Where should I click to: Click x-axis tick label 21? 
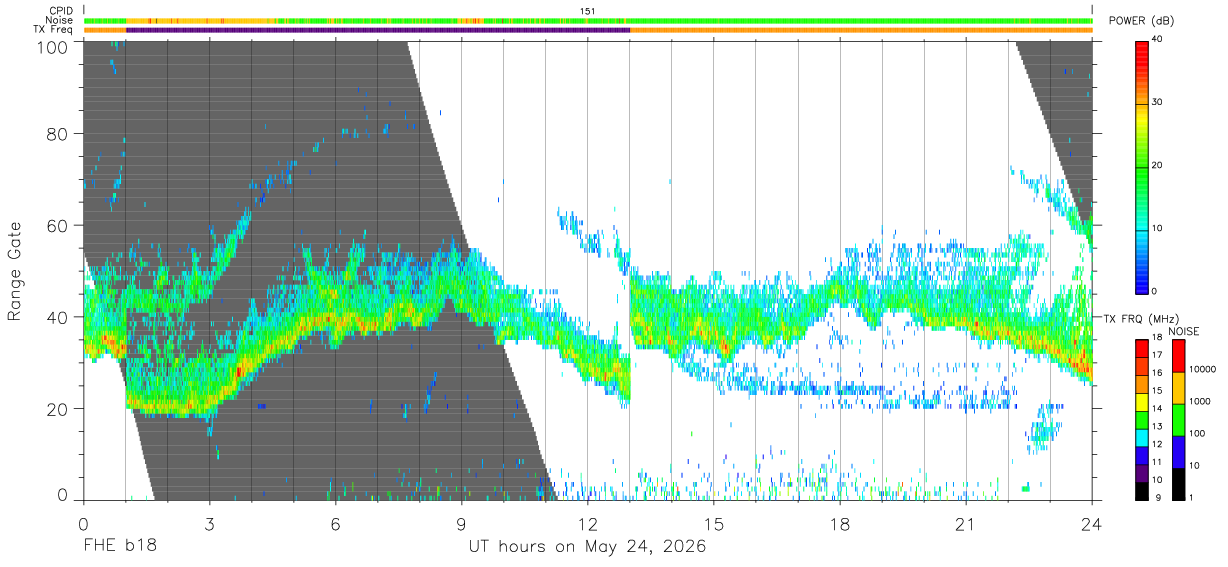click(966, 524)
